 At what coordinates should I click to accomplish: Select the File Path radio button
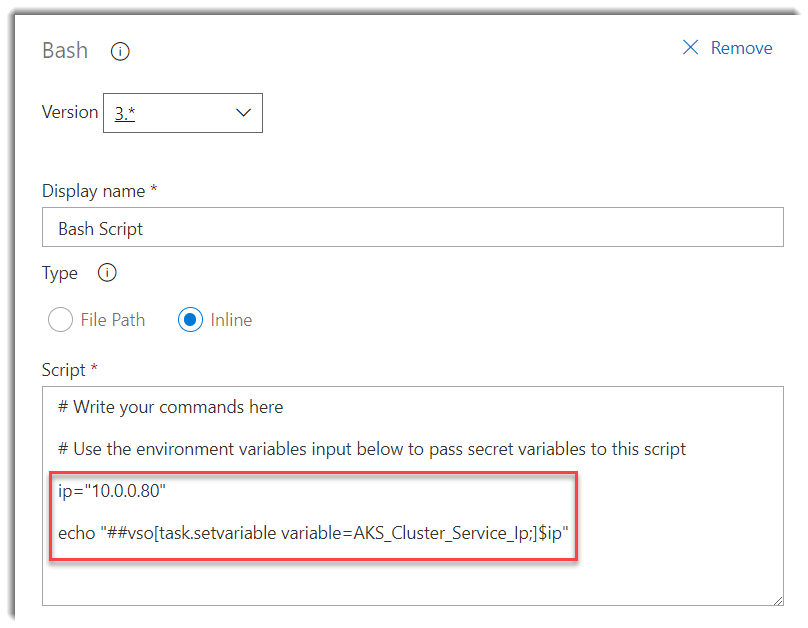pos(59,319)
